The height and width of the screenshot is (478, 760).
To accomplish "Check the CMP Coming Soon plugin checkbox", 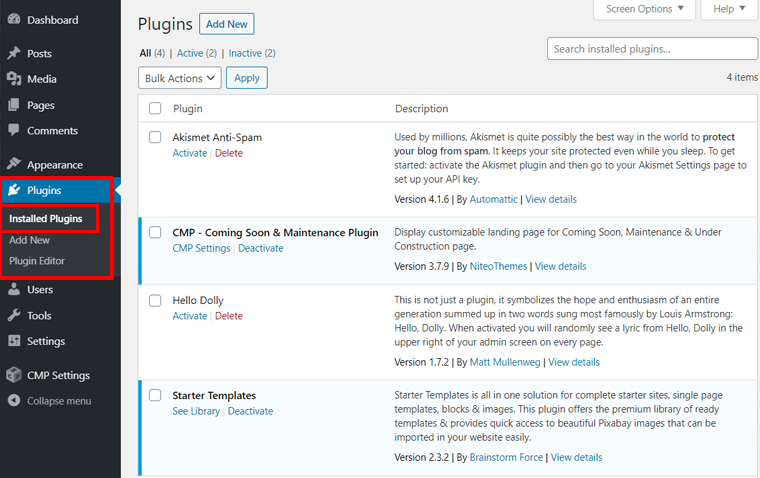I will point(155,232).
